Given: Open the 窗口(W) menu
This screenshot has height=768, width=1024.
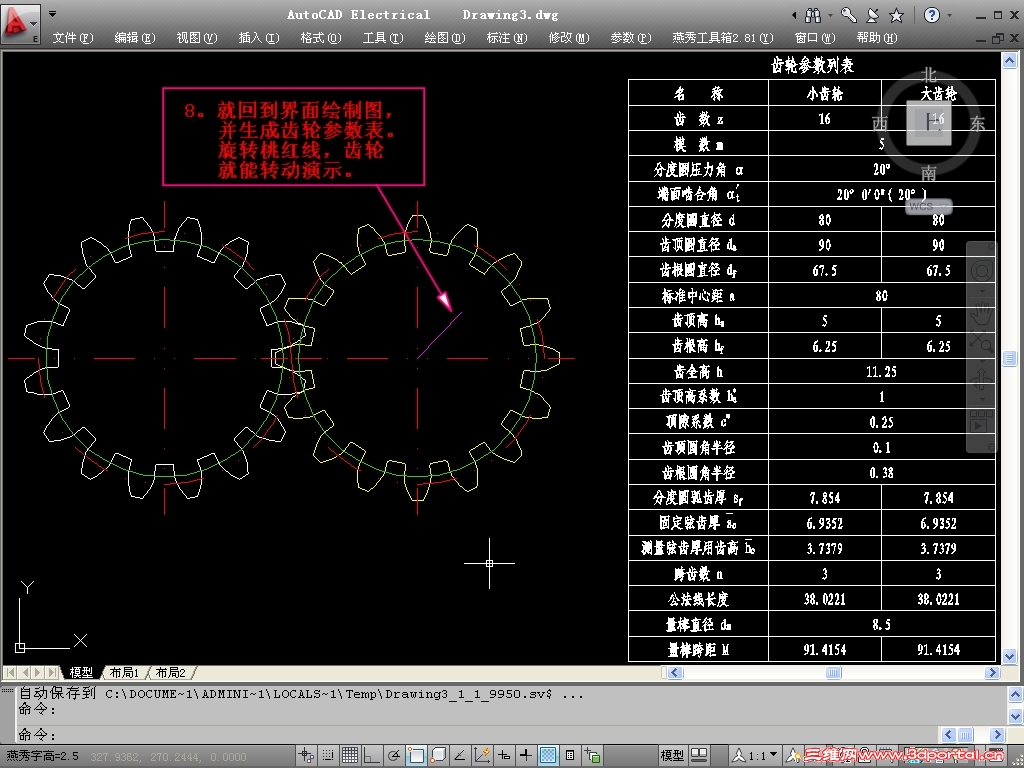Looking at the screenshot, I should 814,38.
